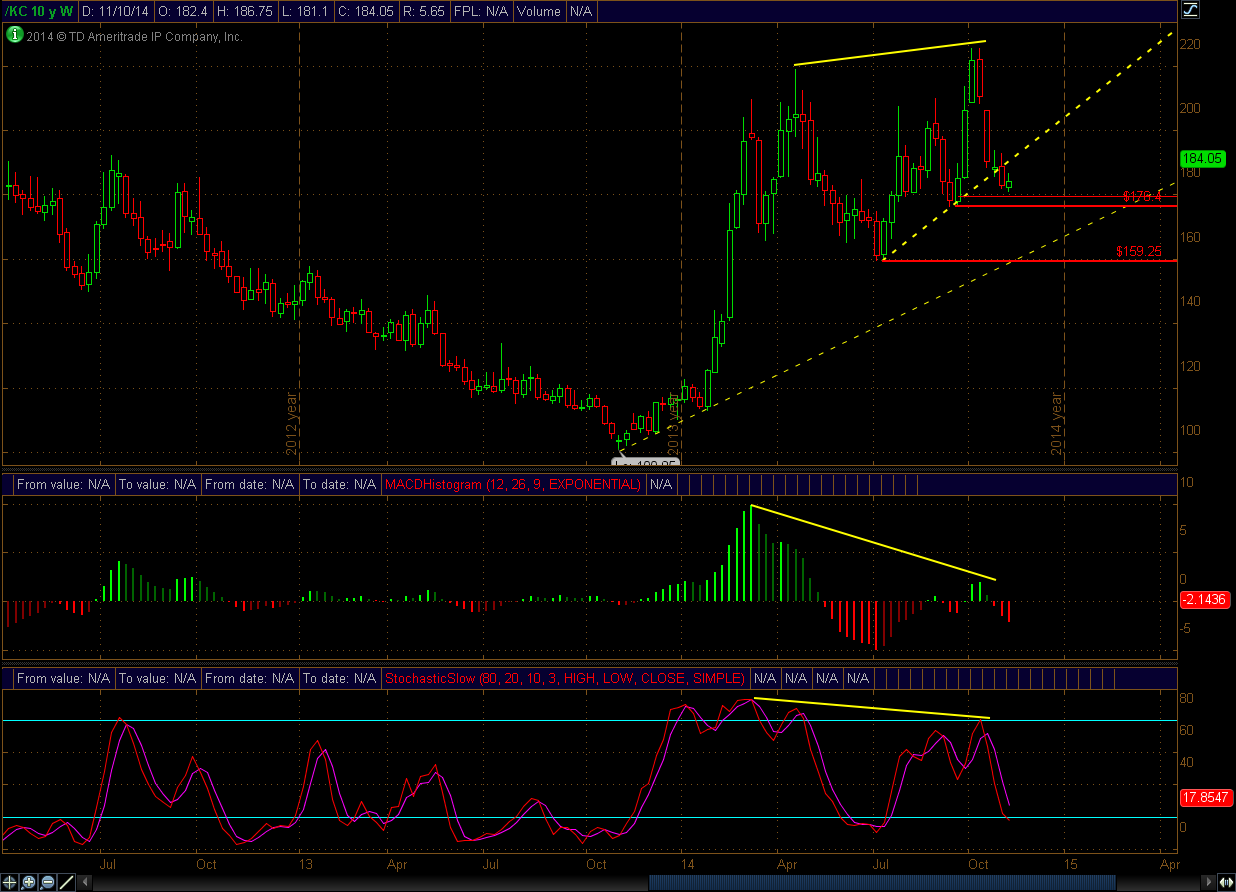This screenshot has width=1236, height=892.
Task: Click the expand time axis icon
Action: [1226, 882]
